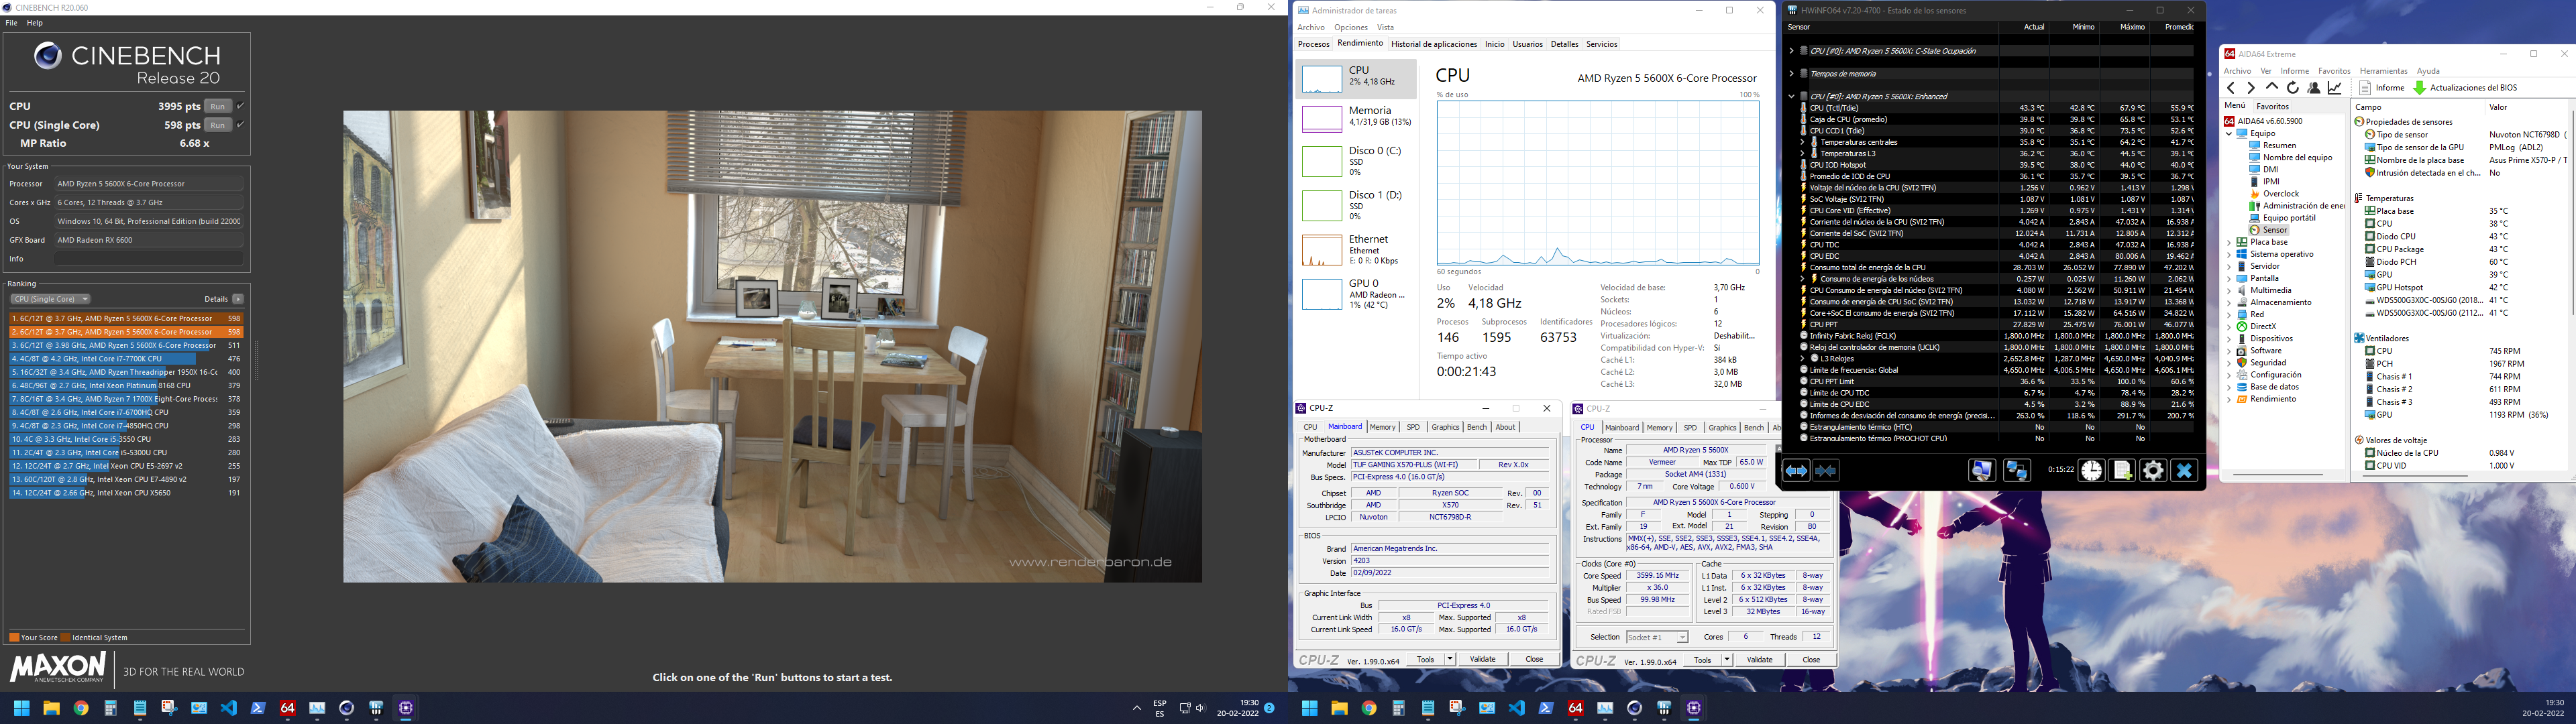This screenshot has height=724, width=2576.
Task: Click the single-monitor icon in HWiNFO's bottom toolbar
Action: pyautogui.click(x=1981, y=471)
